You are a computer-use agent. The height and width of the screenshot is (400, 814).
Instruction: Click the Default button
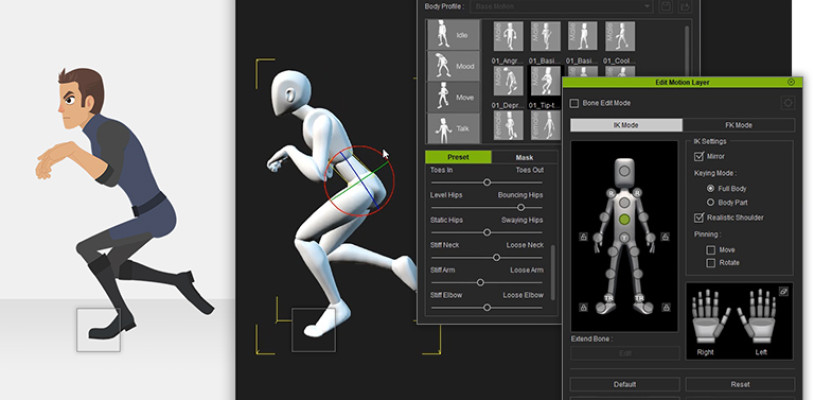tap(624, 385)
